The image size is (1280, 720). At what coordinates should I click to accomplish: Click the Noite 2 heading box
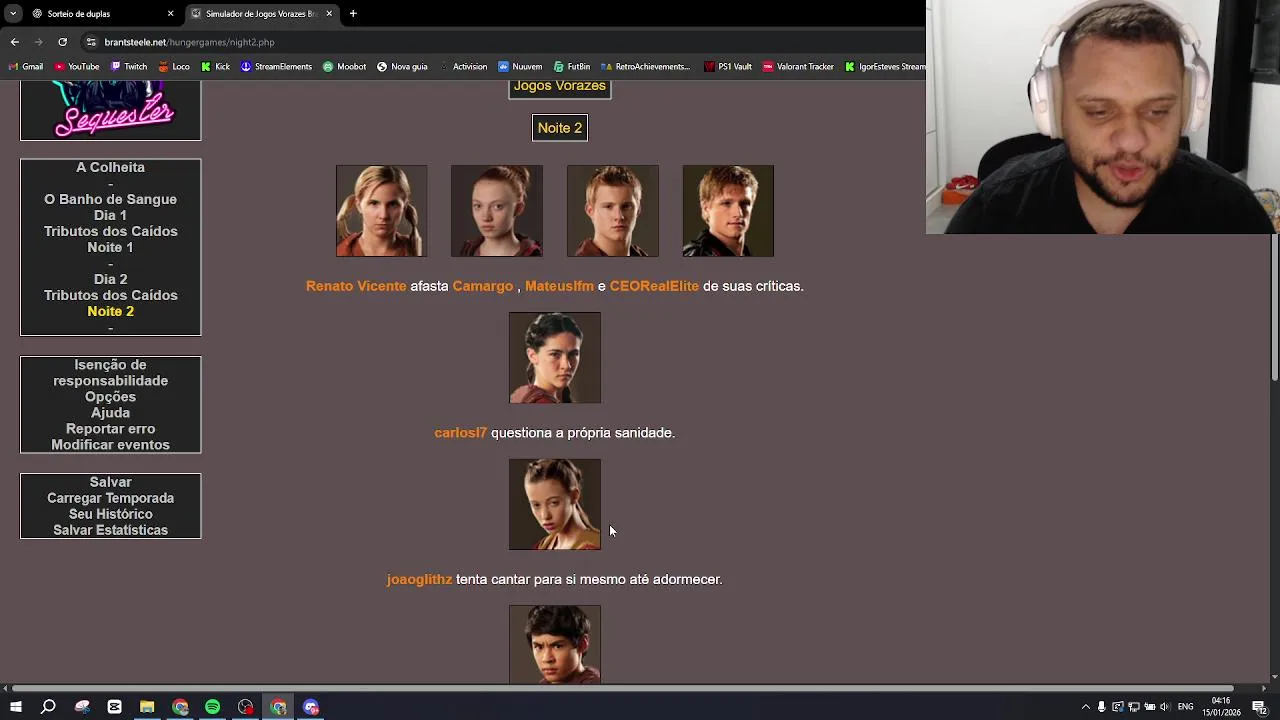tap(560, 128)
